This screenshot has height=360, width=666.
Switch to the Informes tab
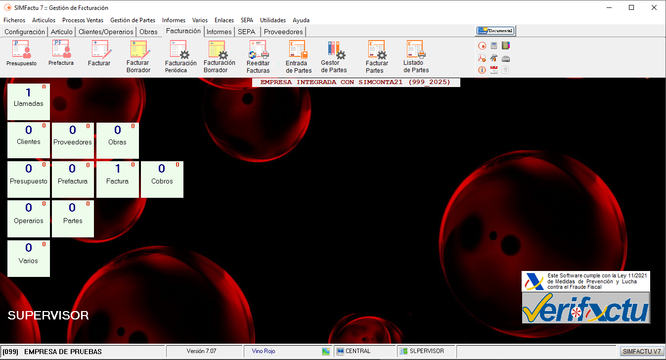click(219, 32)
